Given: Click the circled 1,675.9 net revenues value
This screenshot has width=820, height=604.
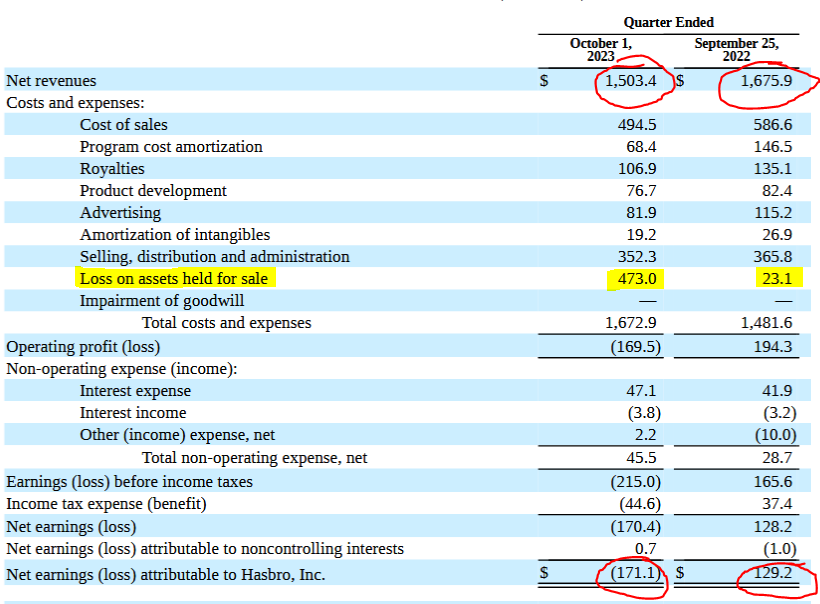Looking at the screenshot, I should pos(766,81).
